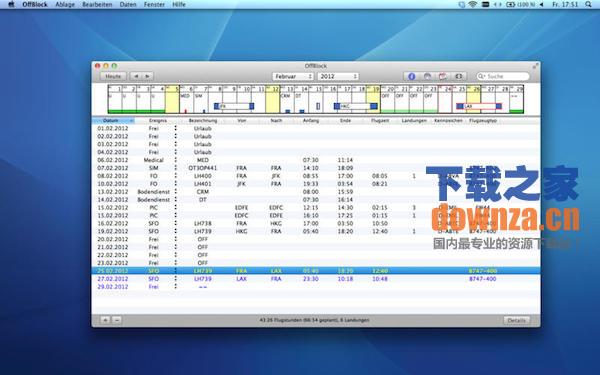The image size is (600, 375).
Task: Open the Daten menu
Action: point(128,5)
